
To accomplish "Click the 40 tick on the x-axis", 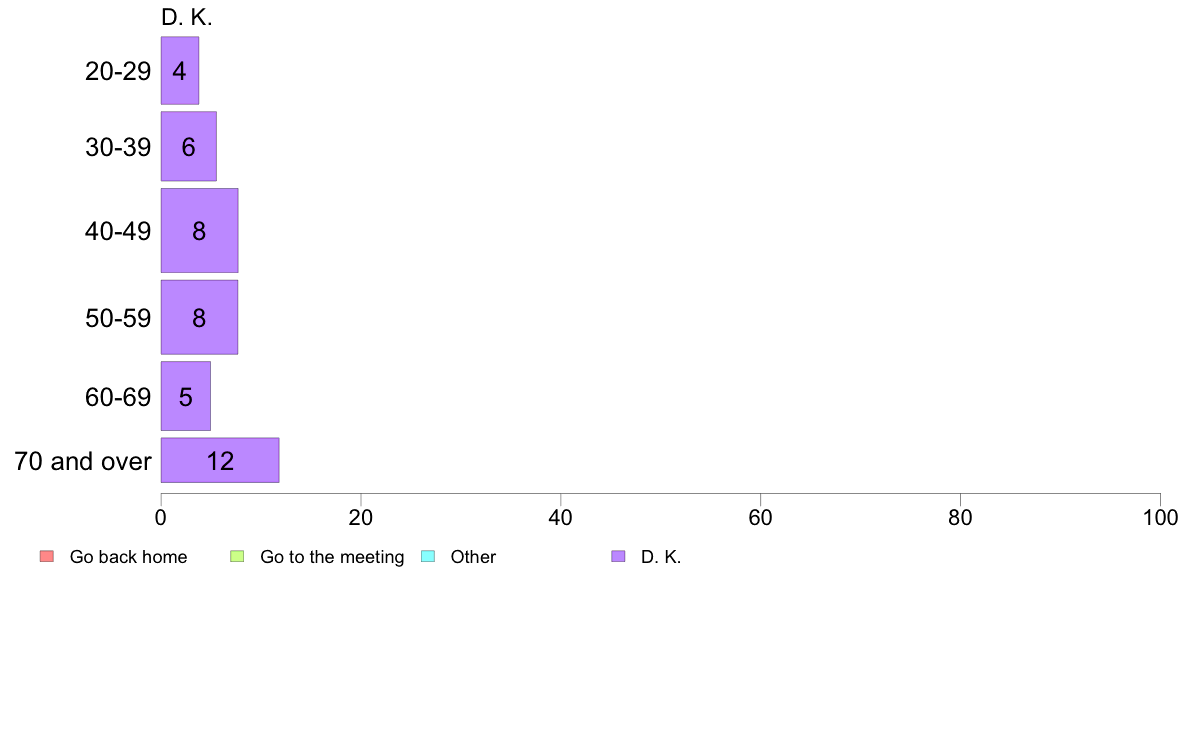I will coord(560,518).
